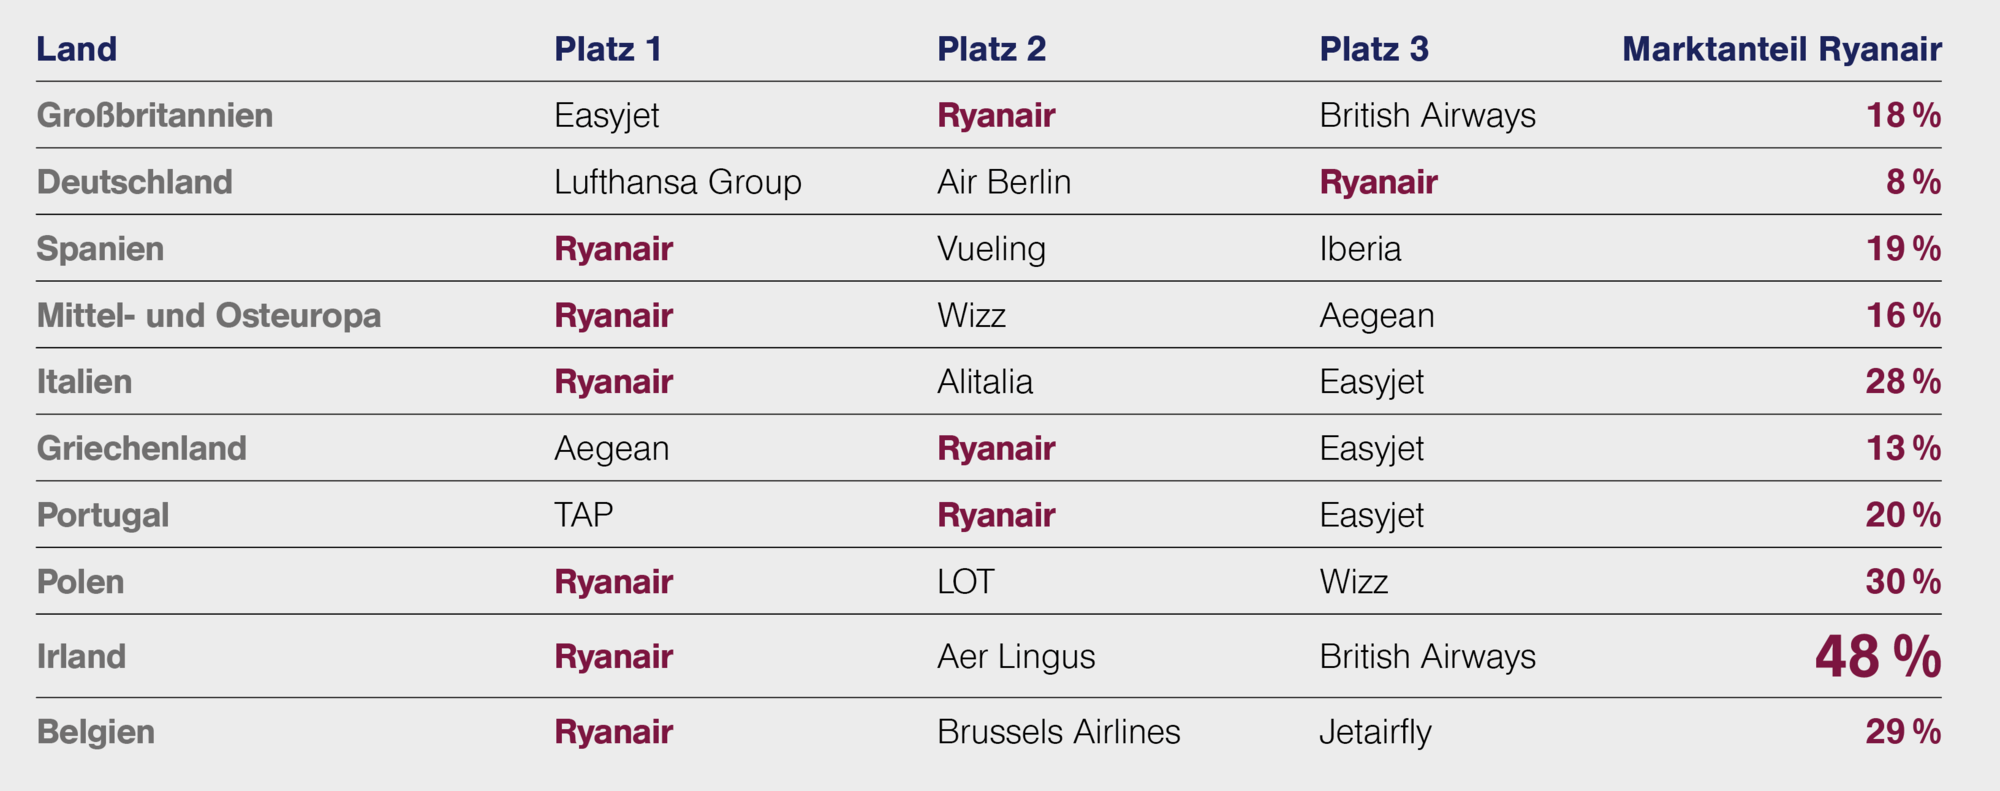Click the Marktanteil Ryanair header
This screenshot has width=2000, height=791.
(1782, 49)
